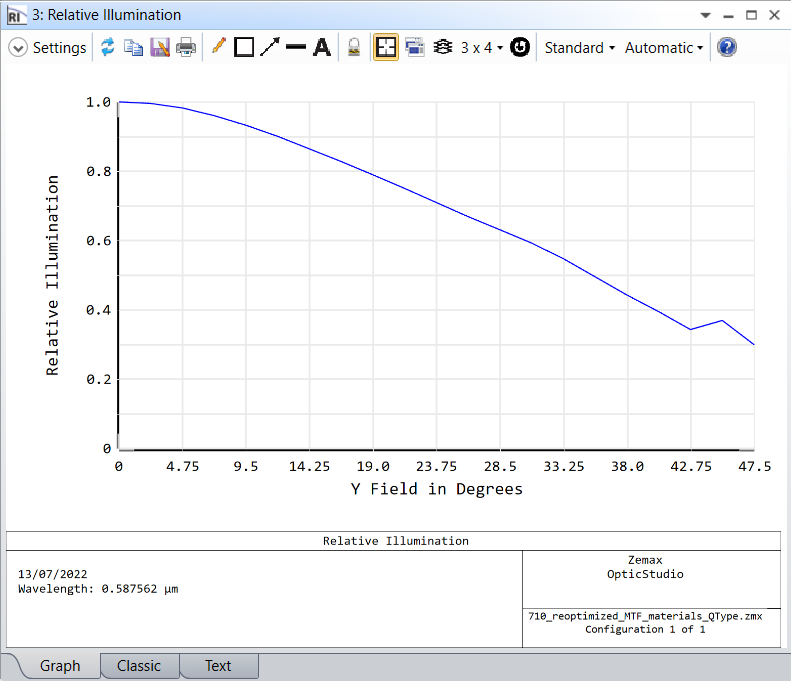Viewport: 791px width, 681px height.
Task: Switch to the Text tab
Action: (218, 666)
